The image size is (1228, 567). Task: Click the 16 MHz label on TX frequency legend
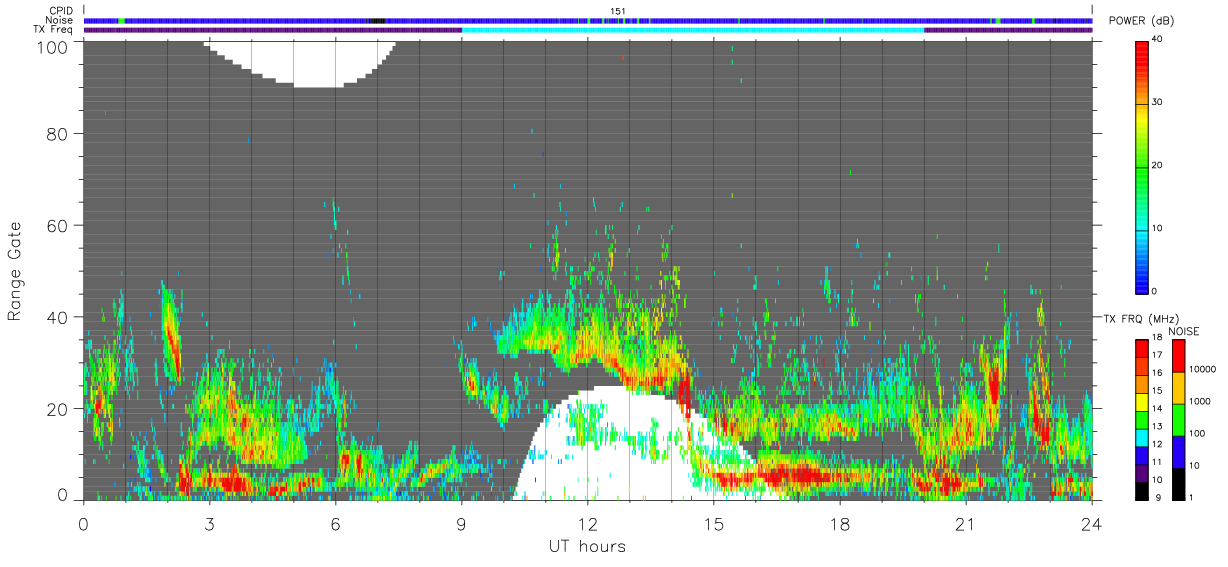pyautogui.click(x=1155, y=373)
